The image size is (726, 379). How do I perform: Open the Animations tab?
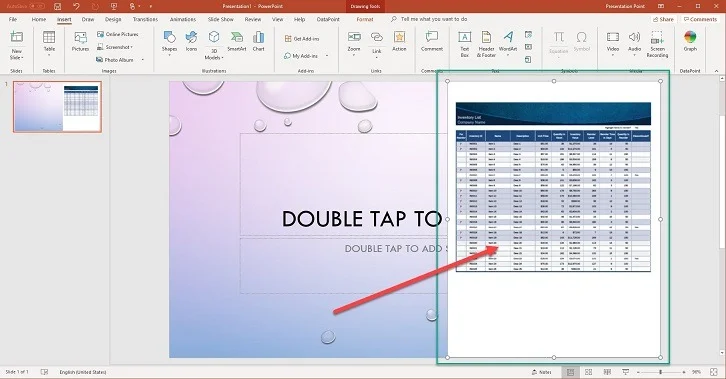click(x=183, y=19)
